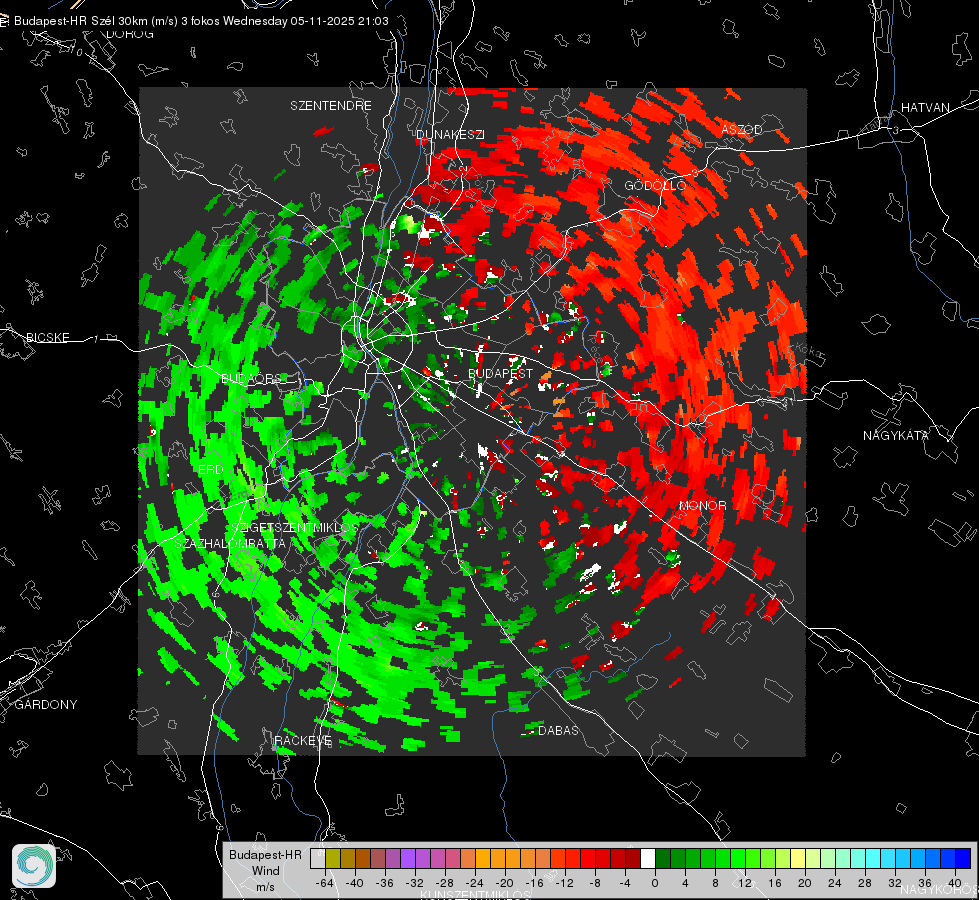This screenshot has height=900, width=979.
Task: Click the yellow 20 m/s legend swatch
Action: 799,858
